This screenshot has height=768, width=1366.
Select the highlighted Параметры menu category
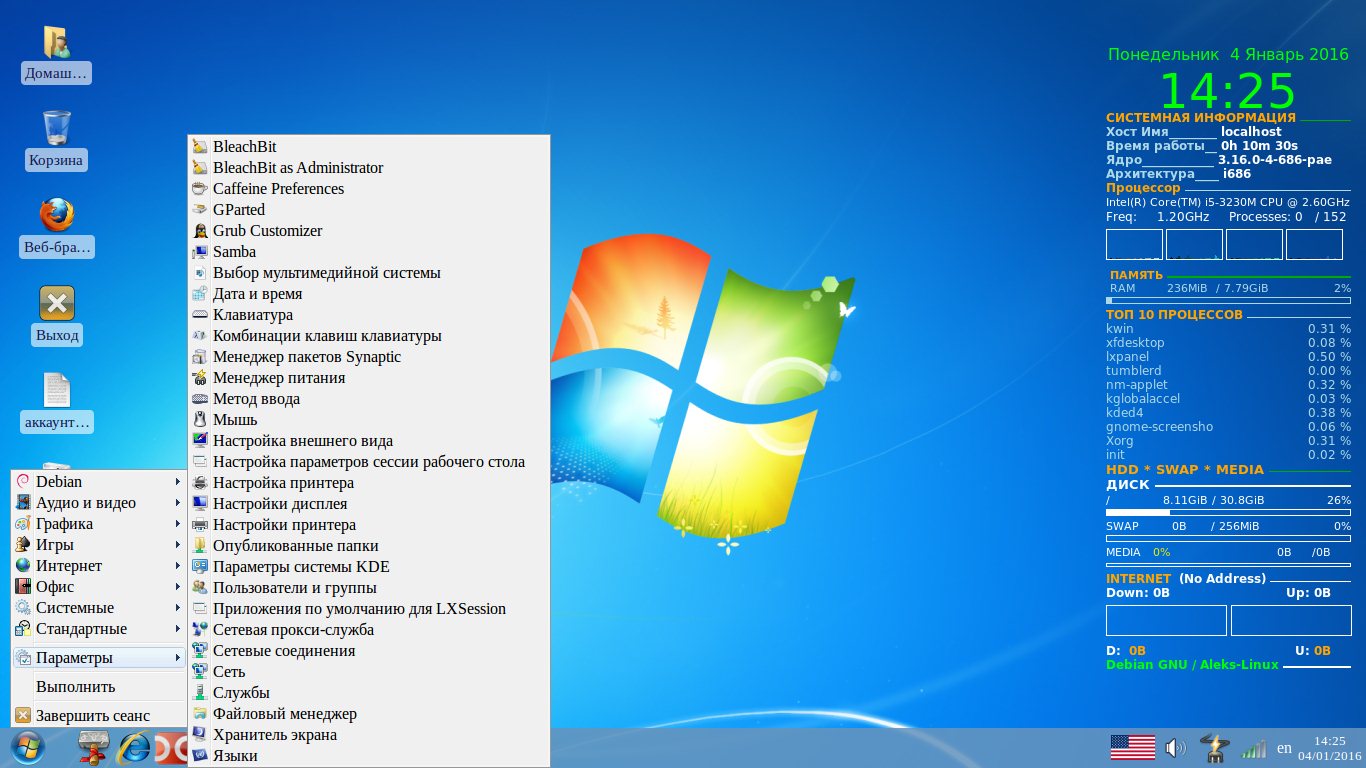pos(98,657)
